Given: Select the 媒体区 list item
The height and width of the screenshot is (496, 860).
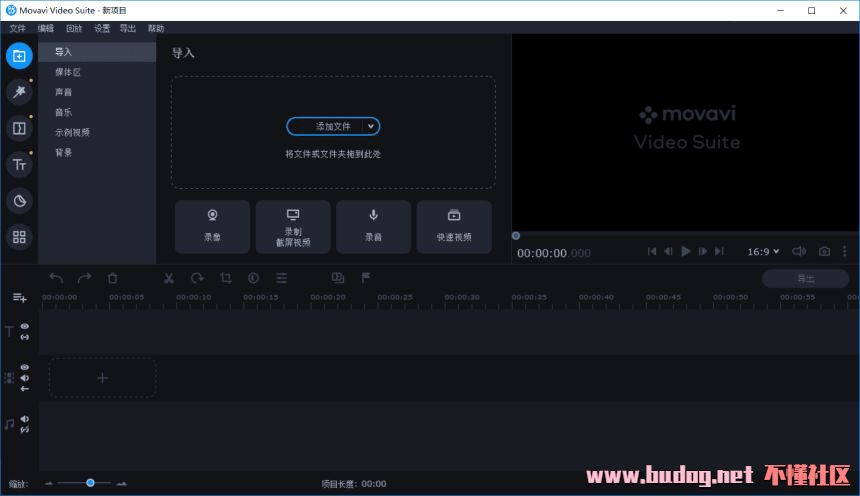Looking at the screenshot, I should pos(97,72).
